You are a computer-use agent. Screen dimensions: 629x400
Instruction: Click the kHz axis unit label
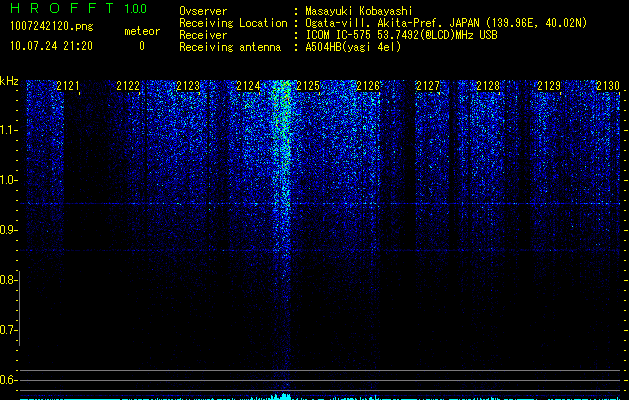pyautogui.click(x=9, y=81)
